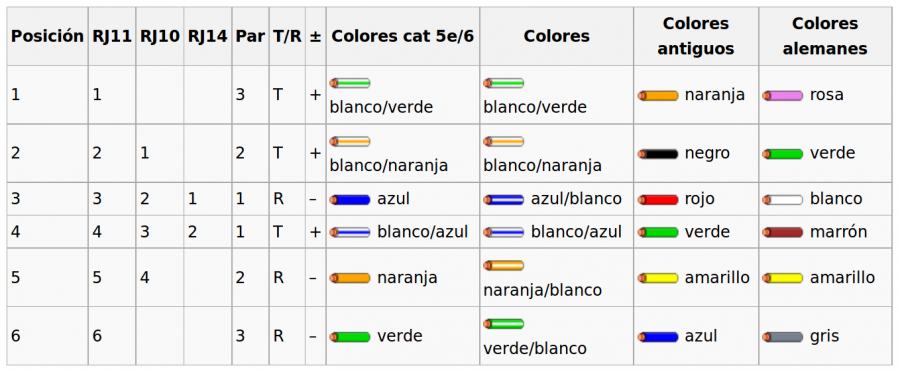Click the Posición column header
The image size is (900, 372).
point(48,36)
